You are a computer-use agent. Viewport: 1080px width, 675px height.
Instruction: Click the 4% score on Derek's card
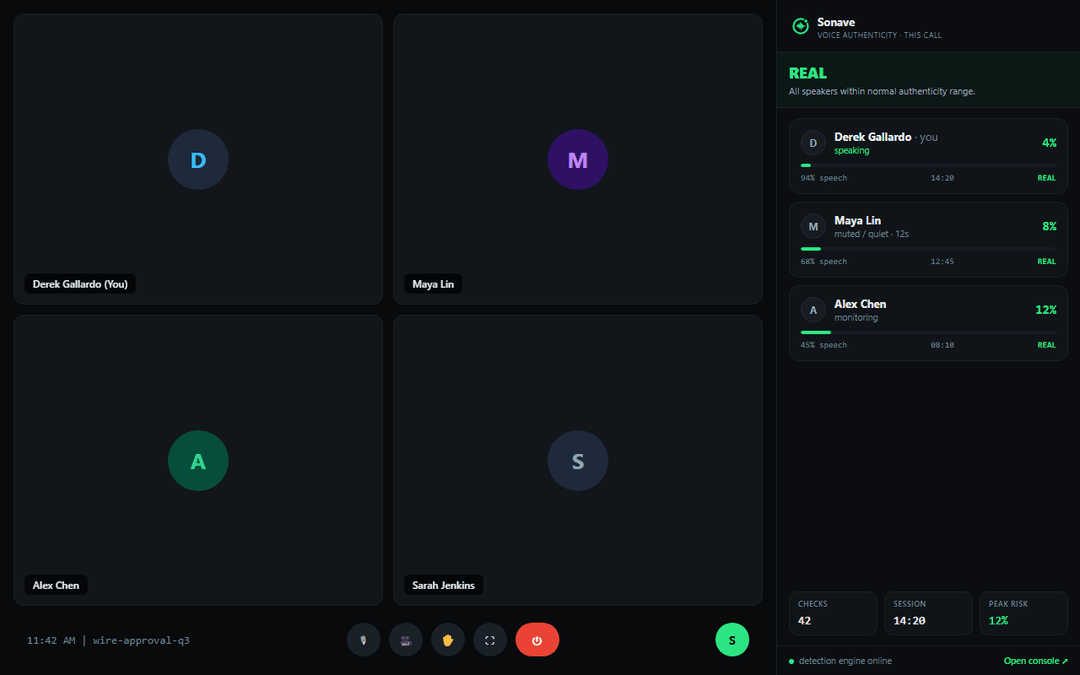click(1049, 143)
